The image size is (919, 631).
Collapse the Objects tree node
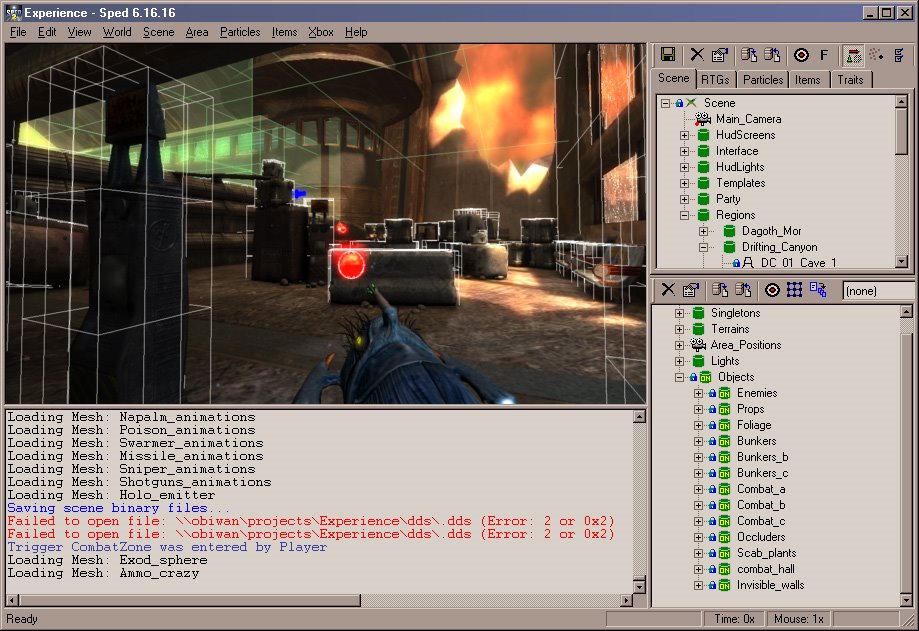[x=680, y=377]
